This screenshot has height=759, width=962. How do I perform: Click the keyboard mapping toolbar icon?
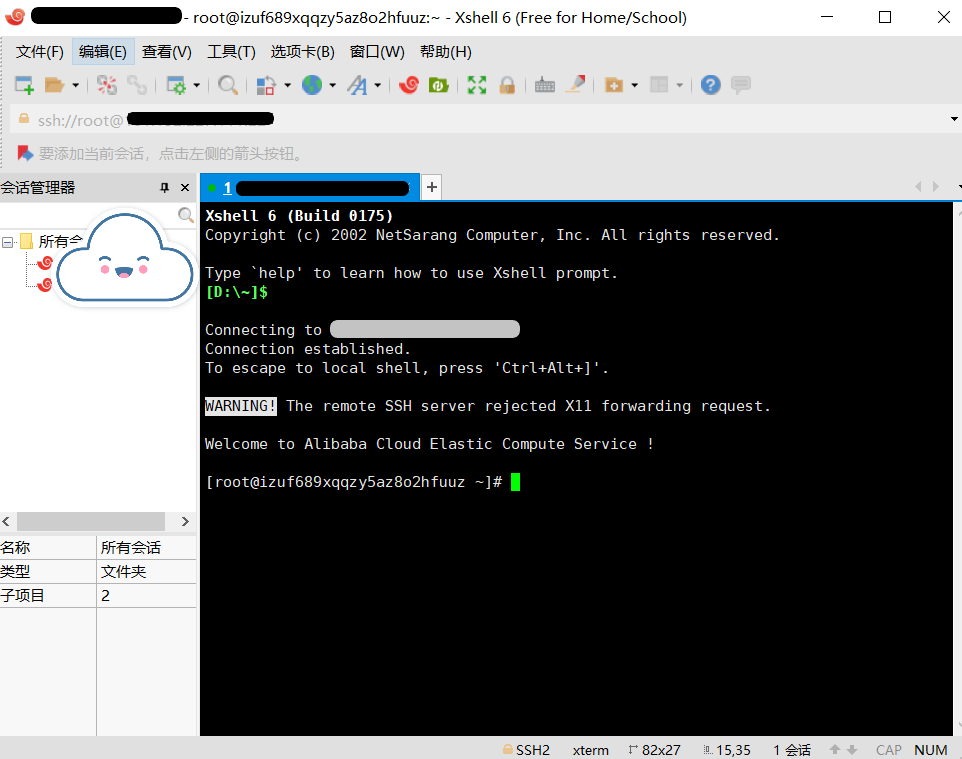click(545, 85)
